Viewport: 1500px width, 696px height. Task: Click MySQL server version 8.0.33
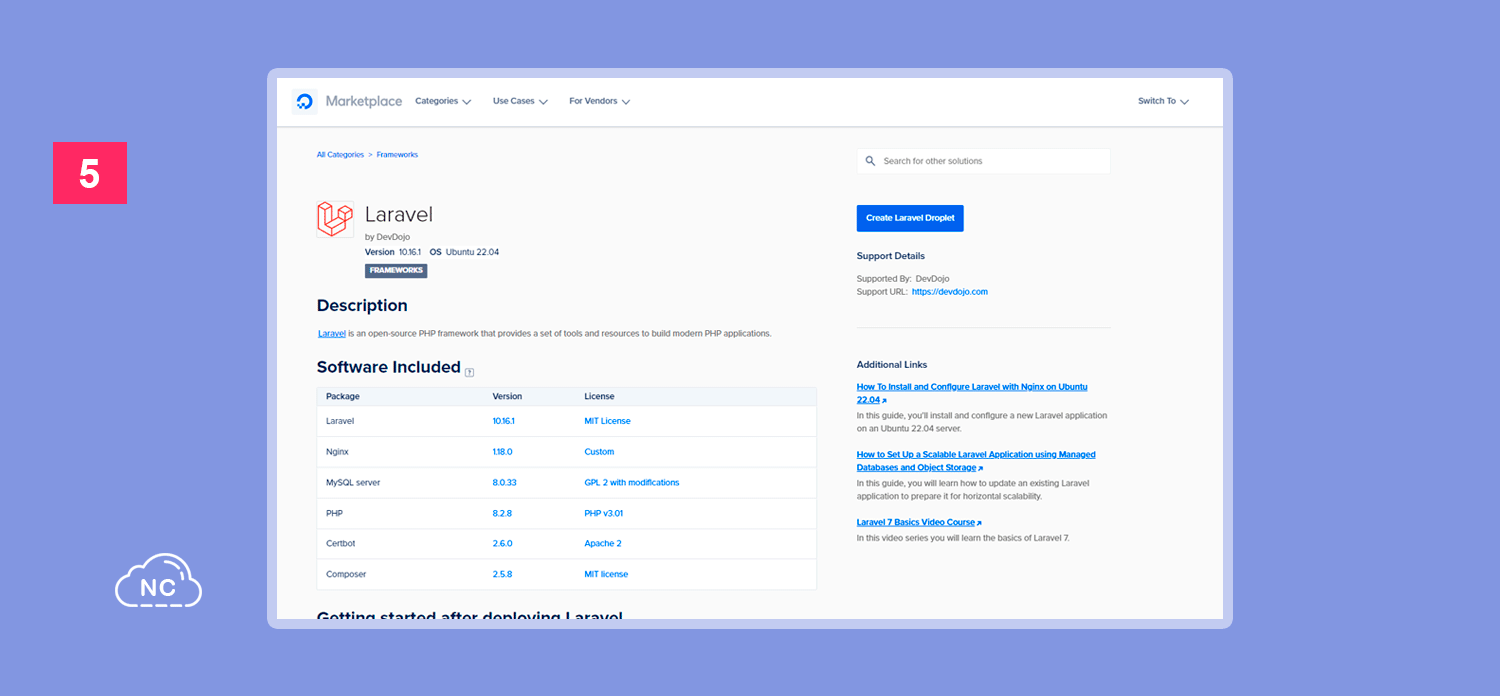coord(504,482)
